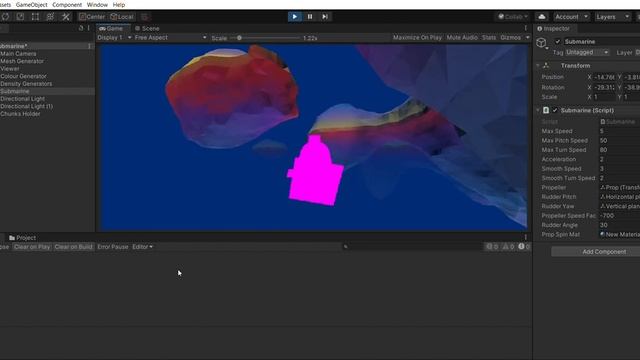
Task: Toggle Maximize On Play
Action: tap(417, 38)
